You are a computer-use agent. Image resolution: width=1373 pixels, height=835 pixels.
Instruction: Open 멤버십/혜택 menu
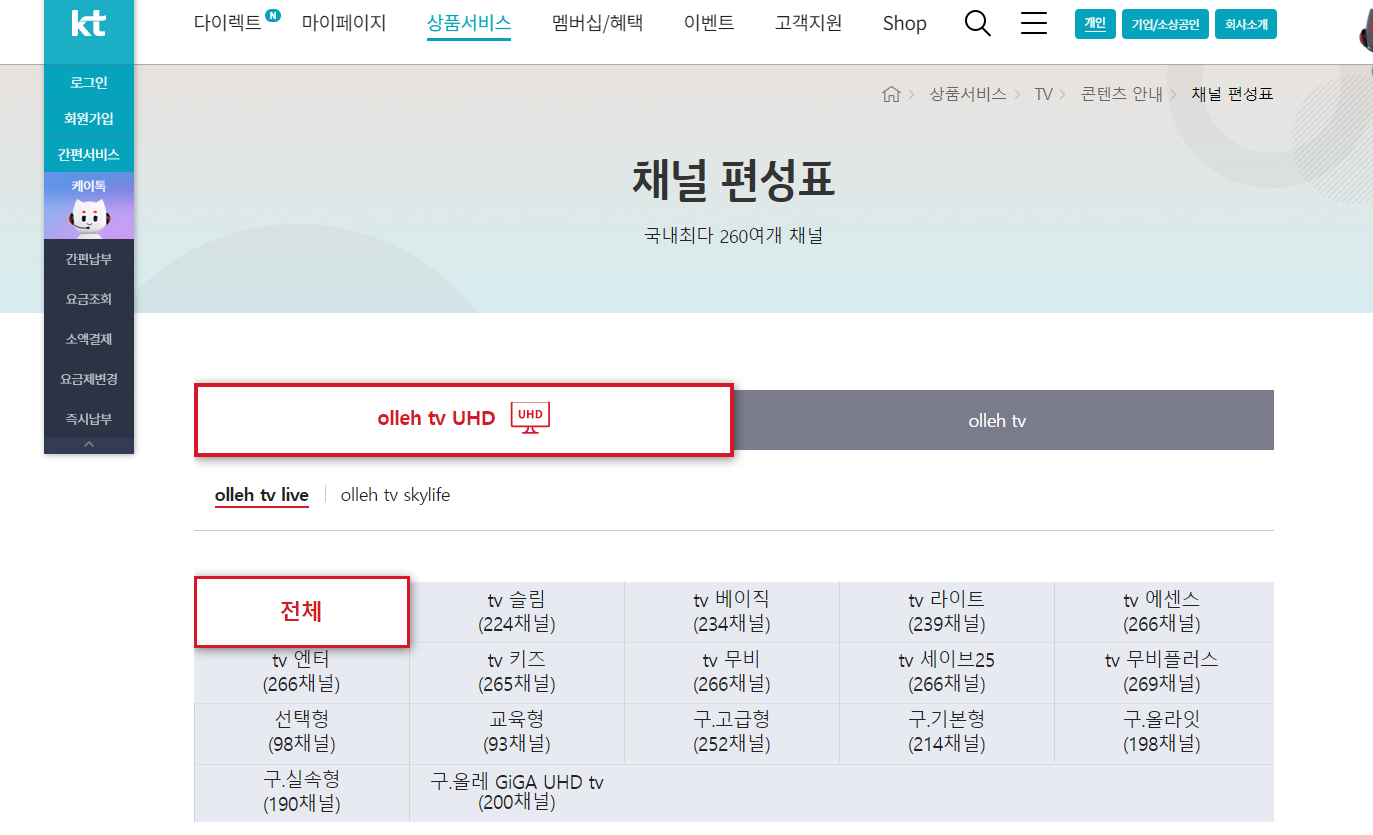click(598, 23)
